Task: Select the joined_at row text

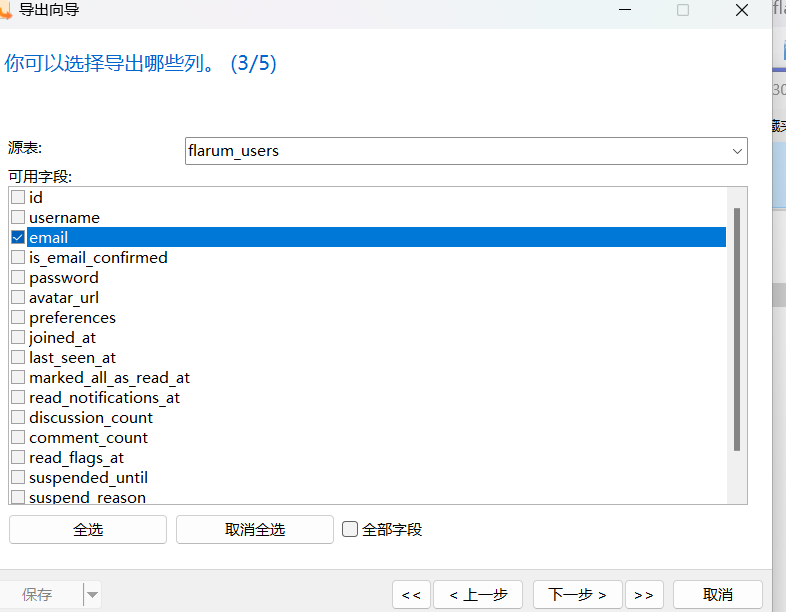Action: (62, 338)
